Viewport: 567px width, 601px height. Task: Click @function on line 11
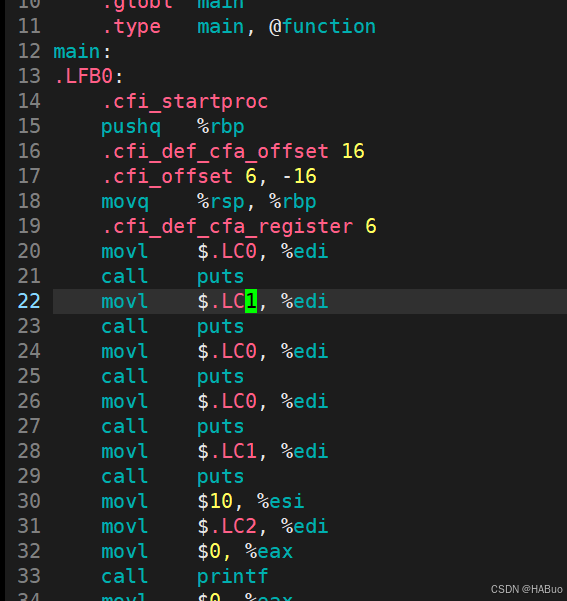pos(322,26)
